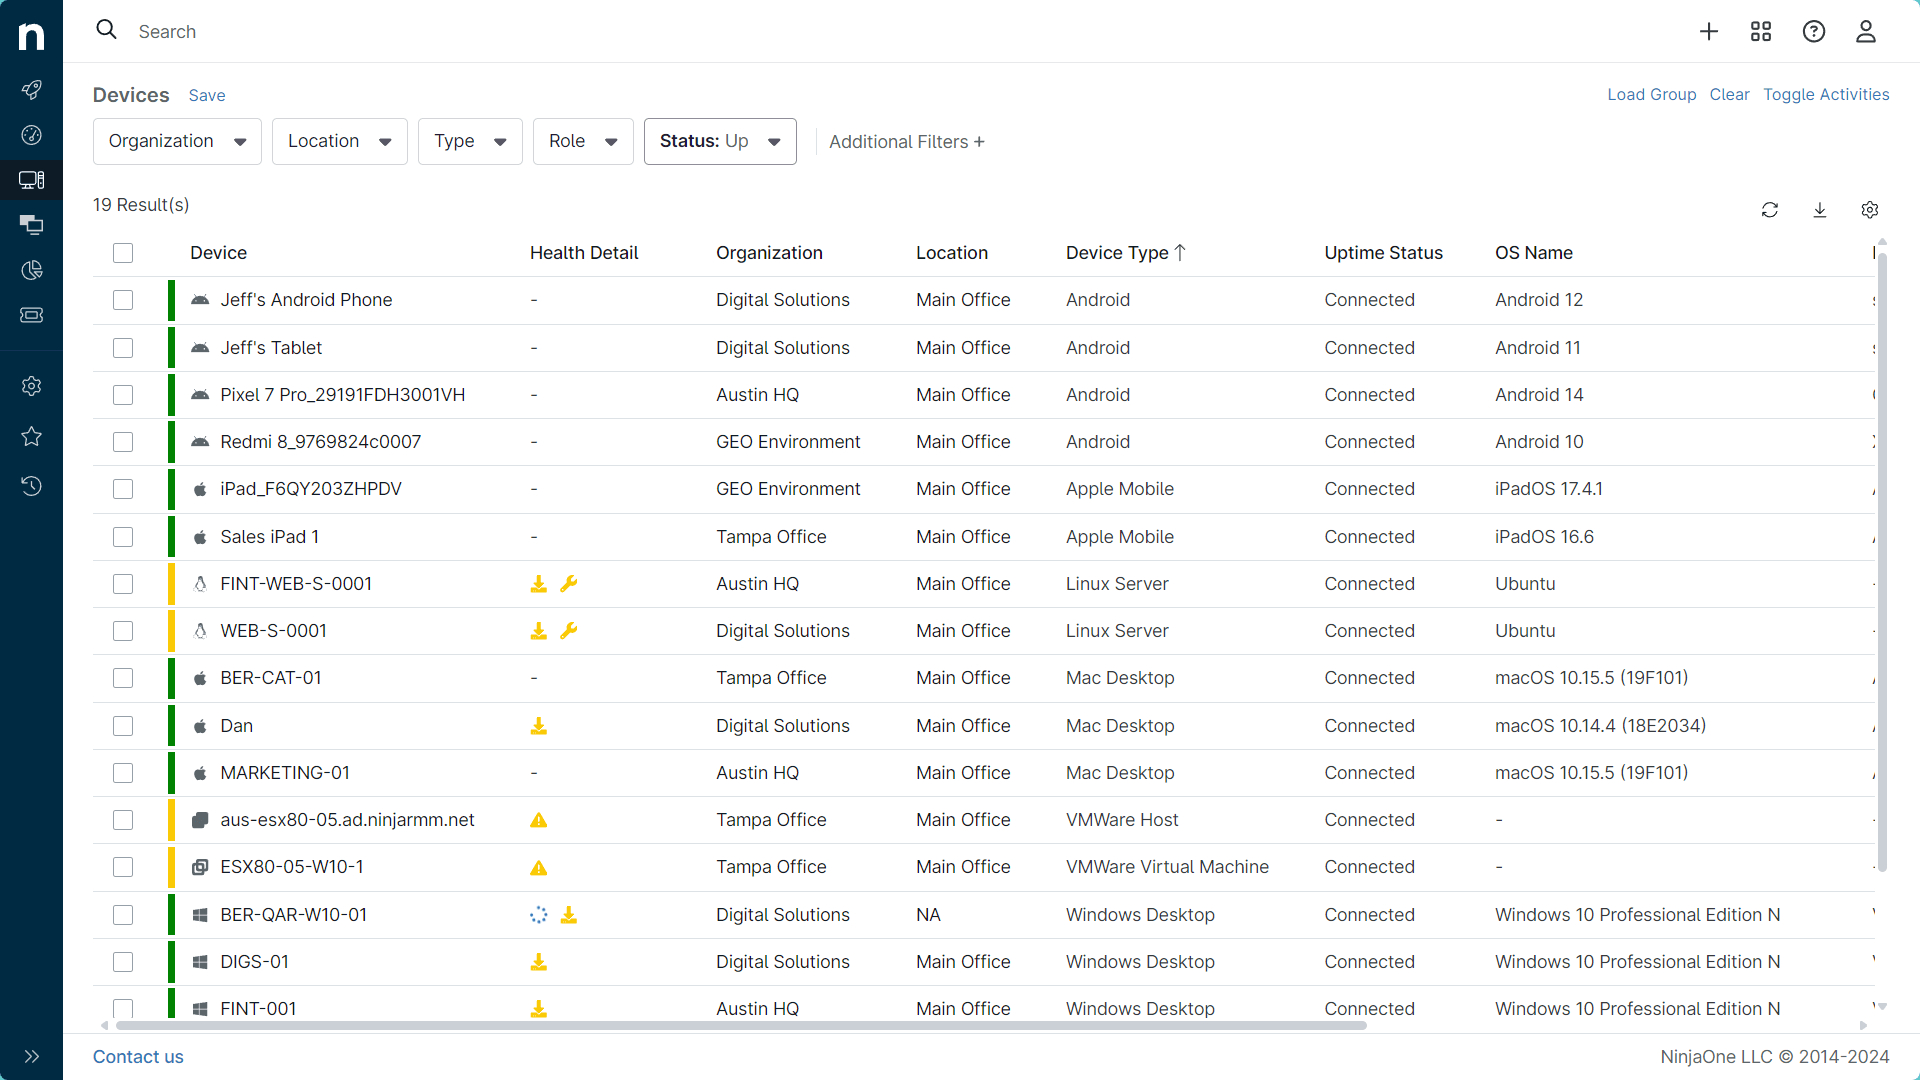The image size is (1920, 1080).
Task: Create new item with plus icon
Action: click(1709, 31)
